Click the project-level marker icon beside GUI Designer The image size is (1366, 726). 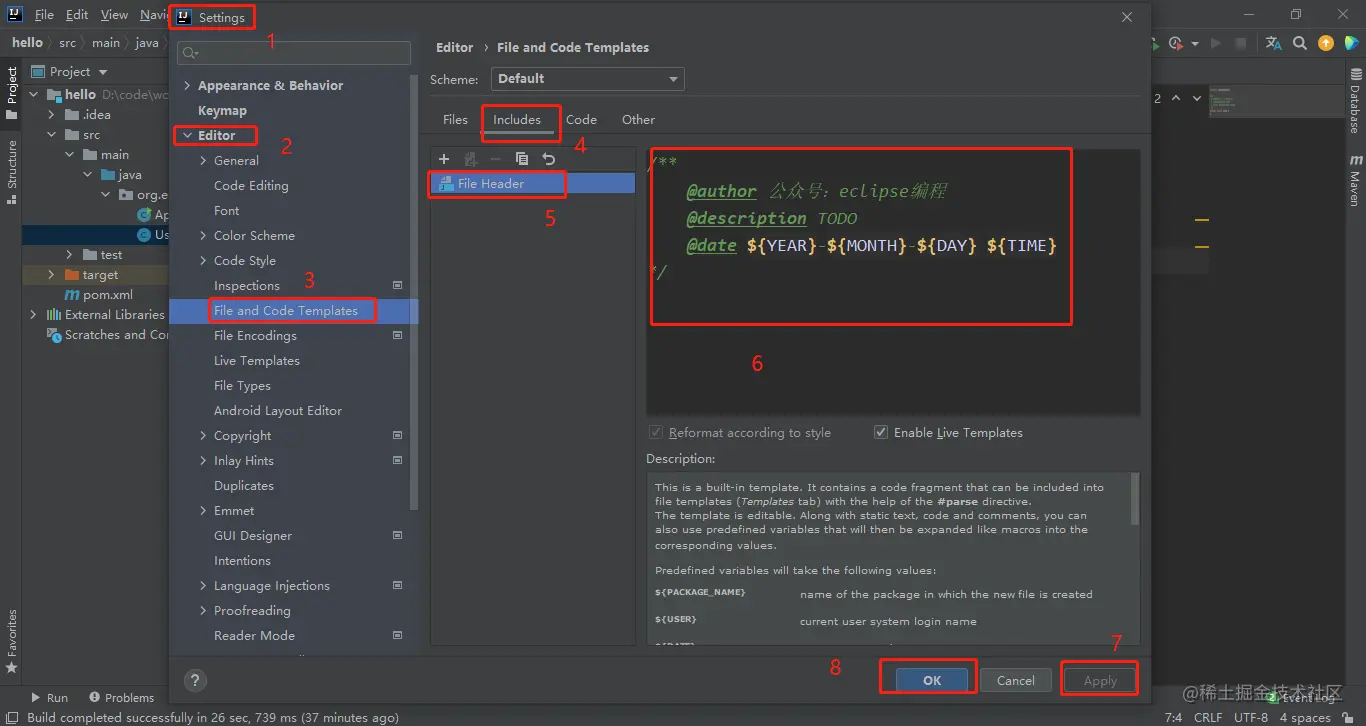coord(397,535)
